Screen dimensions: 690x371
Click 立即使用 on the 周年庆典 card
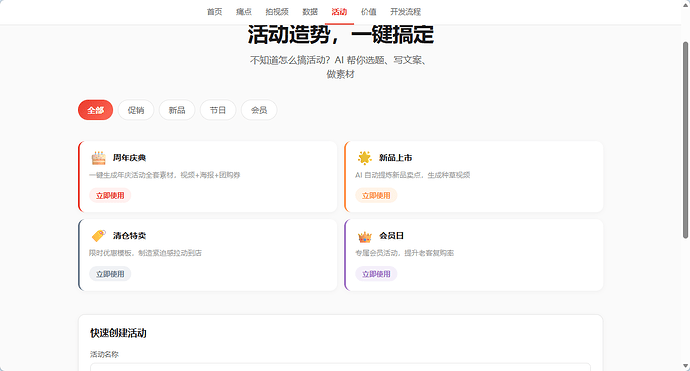(110, 195)
